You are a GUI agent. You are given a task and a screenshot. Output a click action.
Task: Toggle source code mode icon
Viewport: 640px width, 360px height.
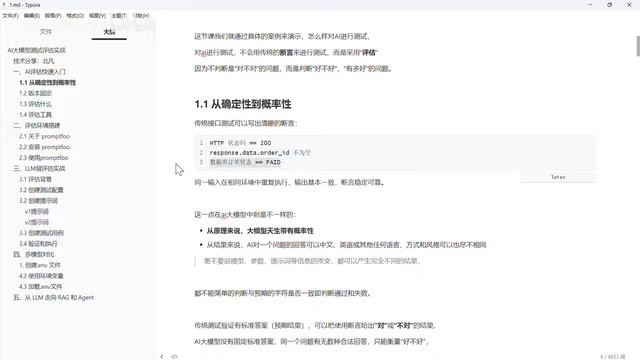[x=174, y=356]
